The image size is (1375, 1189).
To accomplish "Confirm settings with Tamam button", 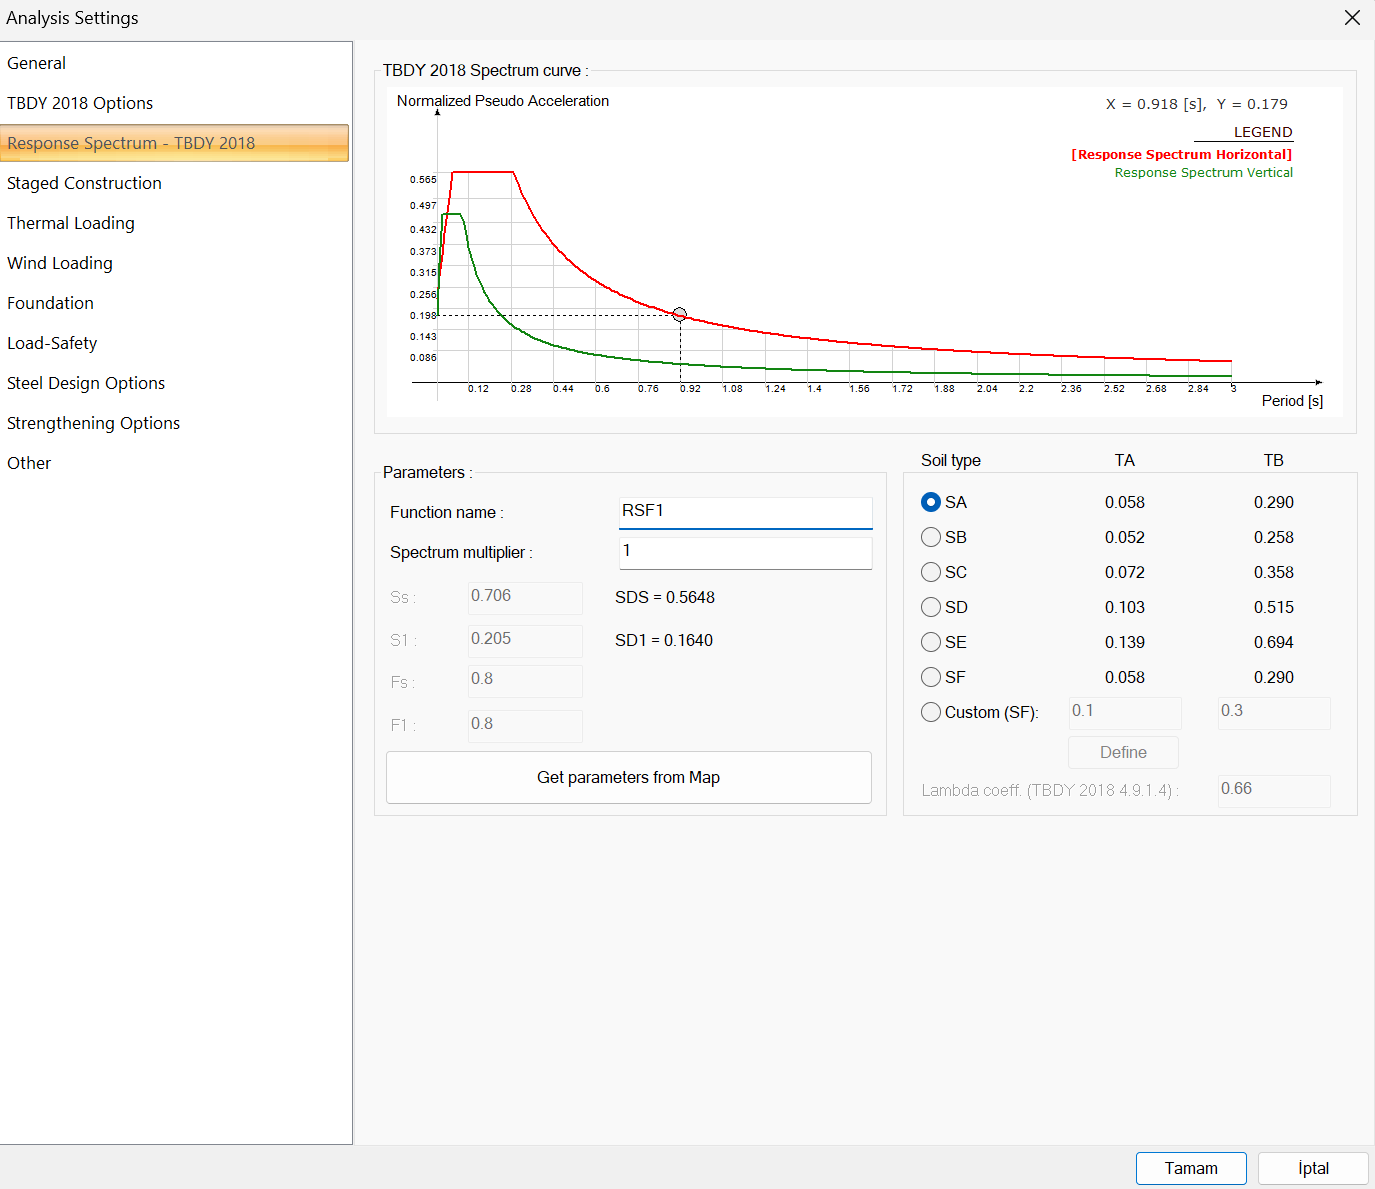I will (1190, 1168).
